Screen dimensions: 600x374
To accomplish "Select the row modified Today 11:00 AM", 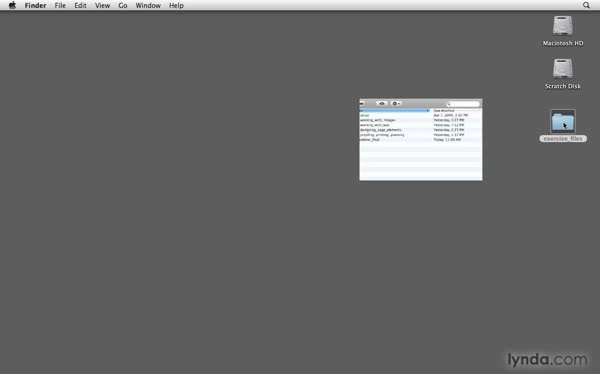I will [421, 140].
